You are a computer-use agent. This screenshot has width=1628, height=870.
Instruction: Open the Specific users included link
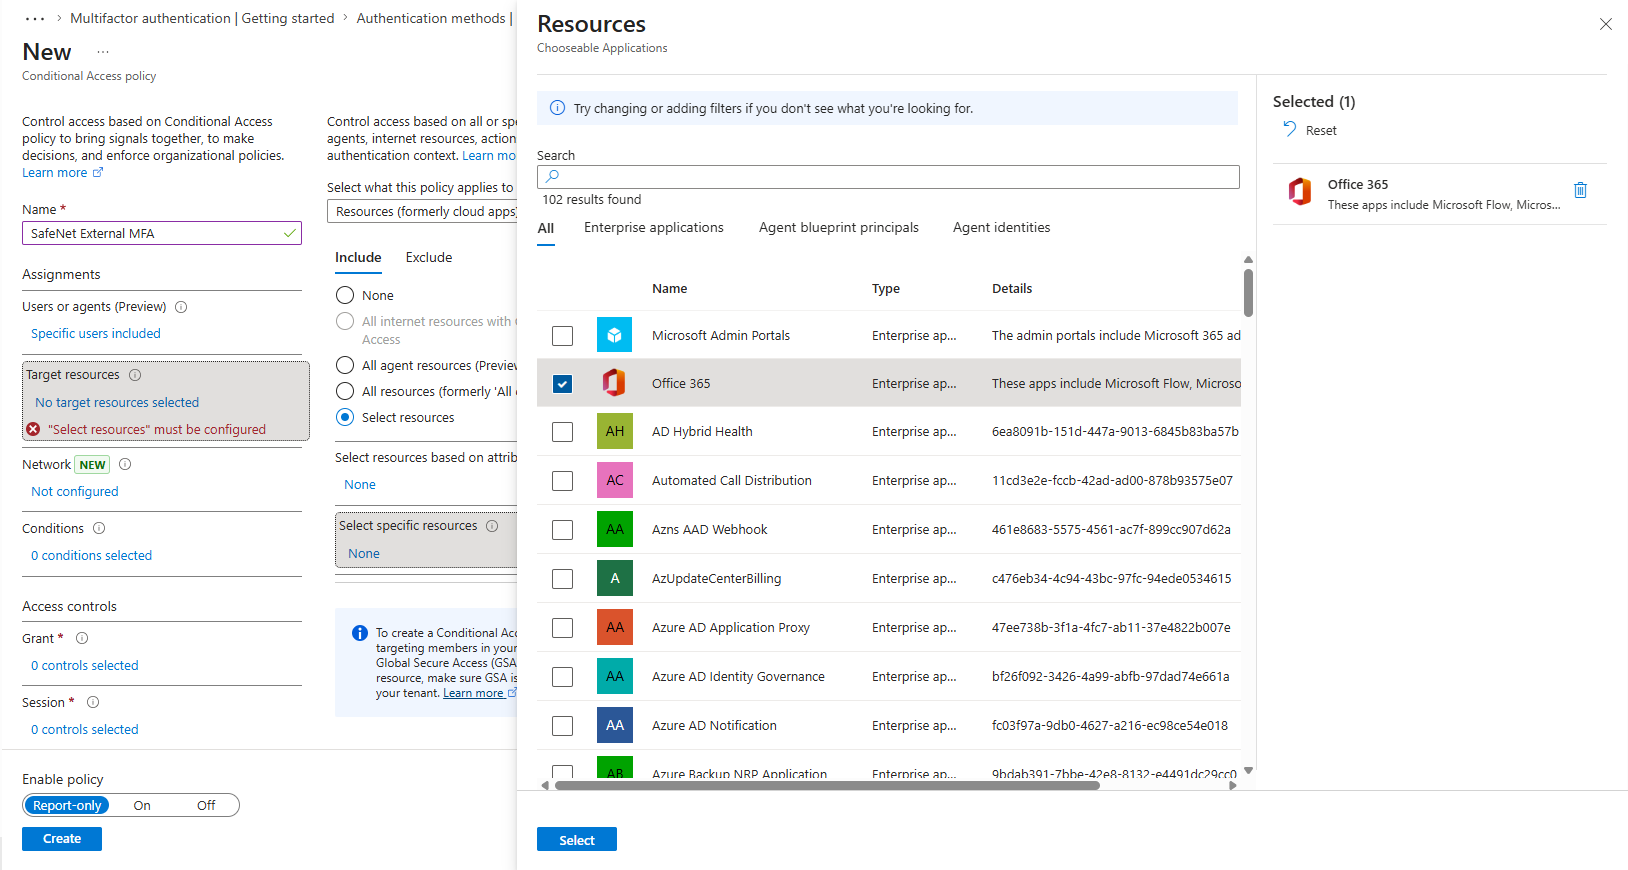click(x=96, y=334)
